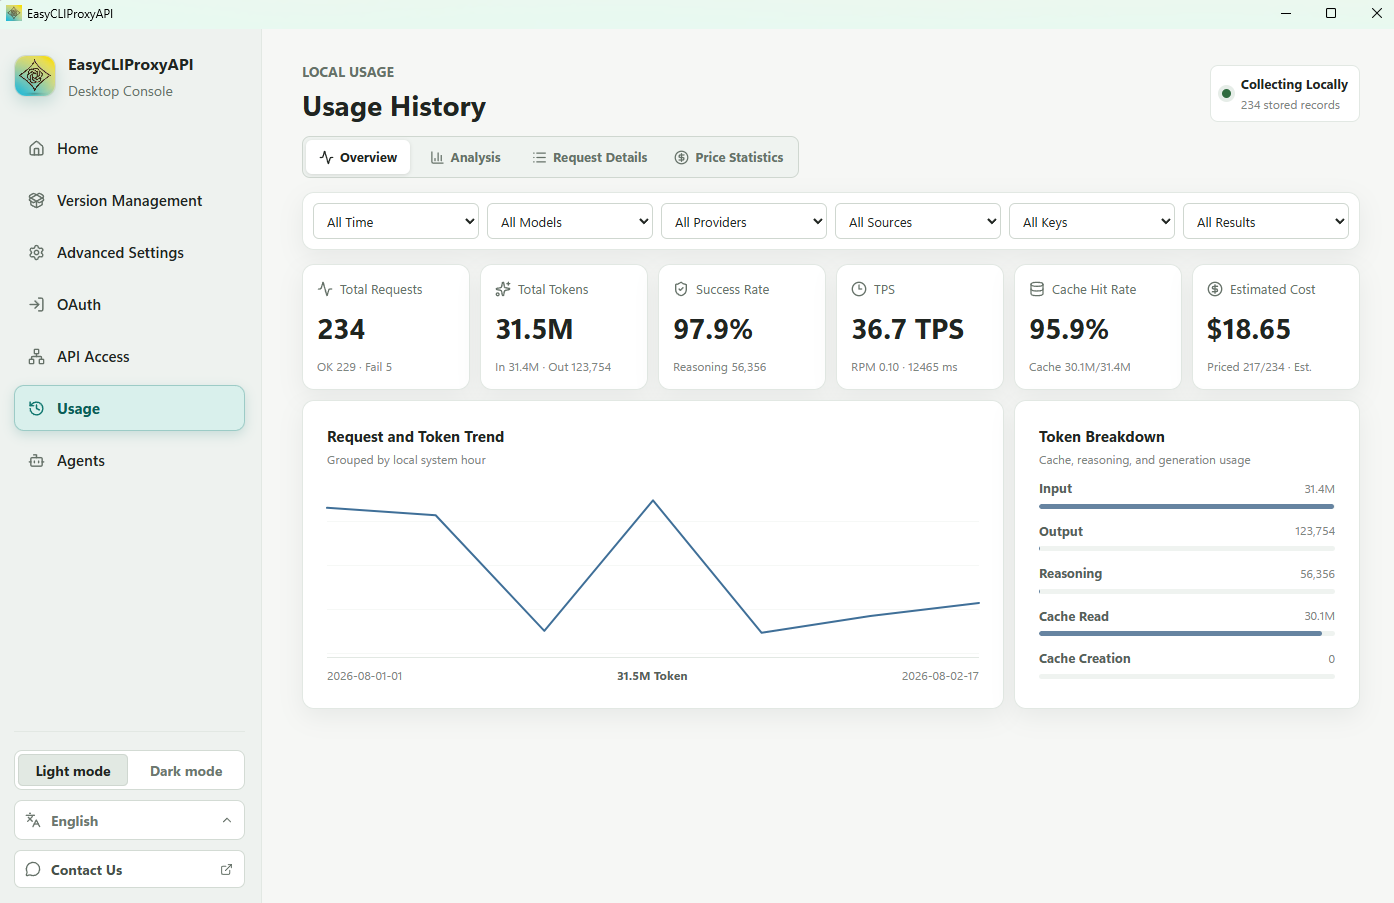Screen dimensions: 1394x903
Task: Open the All Models filter dropdown
Action: 570,221
